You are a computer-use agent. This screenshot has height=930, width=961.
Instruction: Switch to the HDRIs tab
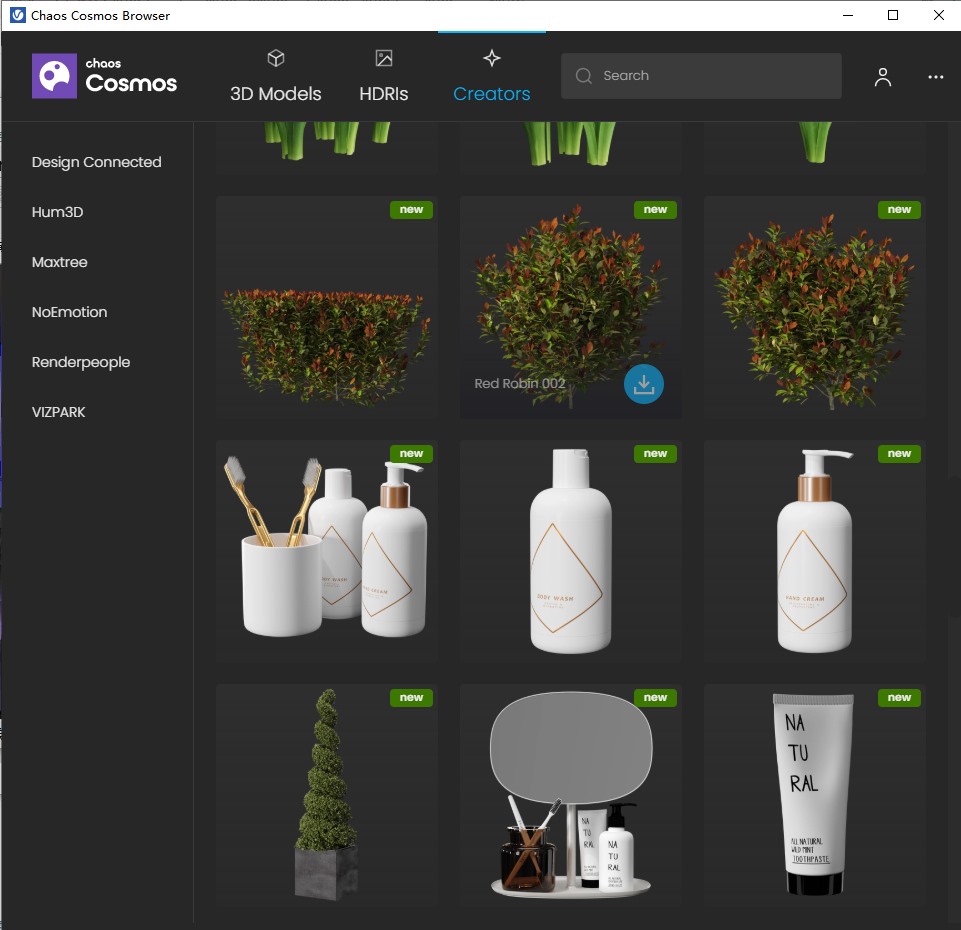(x=384, y=77)
